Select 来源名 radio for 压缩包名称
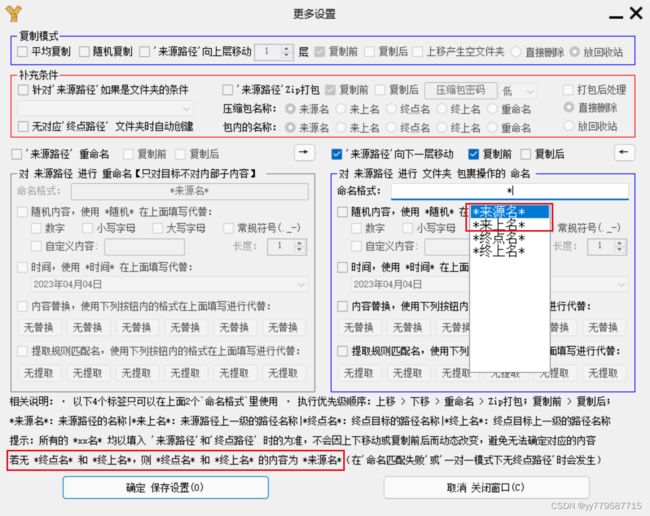Image resolution: width=650 pixels, height=516 pixels. coord(290,109)
